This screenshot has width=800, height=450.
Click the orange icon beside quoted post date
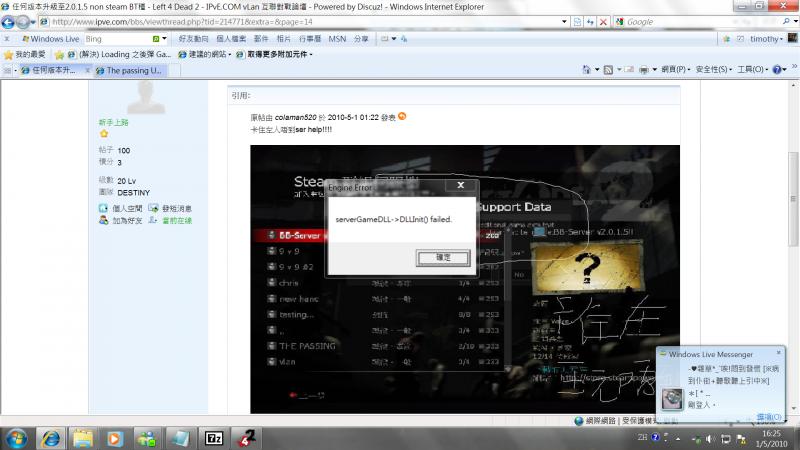(x=402, y=116)
